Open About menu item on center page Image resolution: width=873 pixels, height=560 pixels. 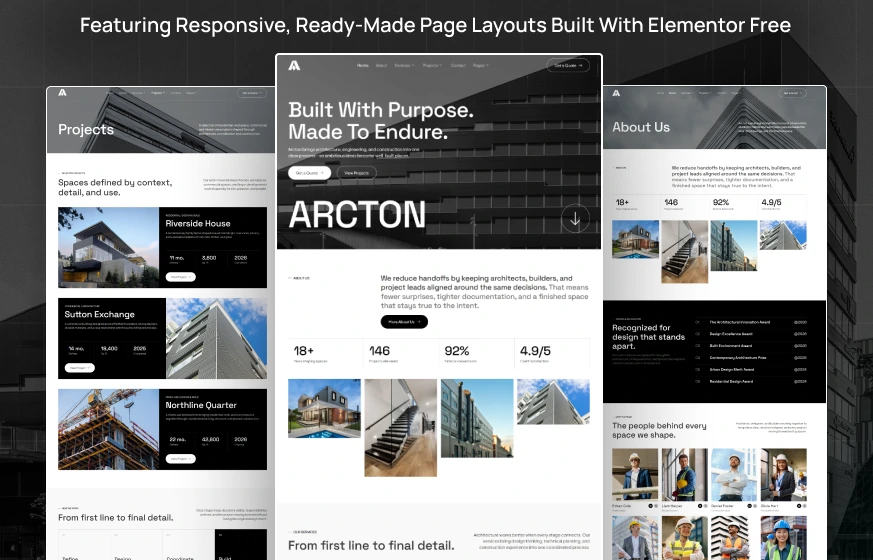tap(381, 66)
